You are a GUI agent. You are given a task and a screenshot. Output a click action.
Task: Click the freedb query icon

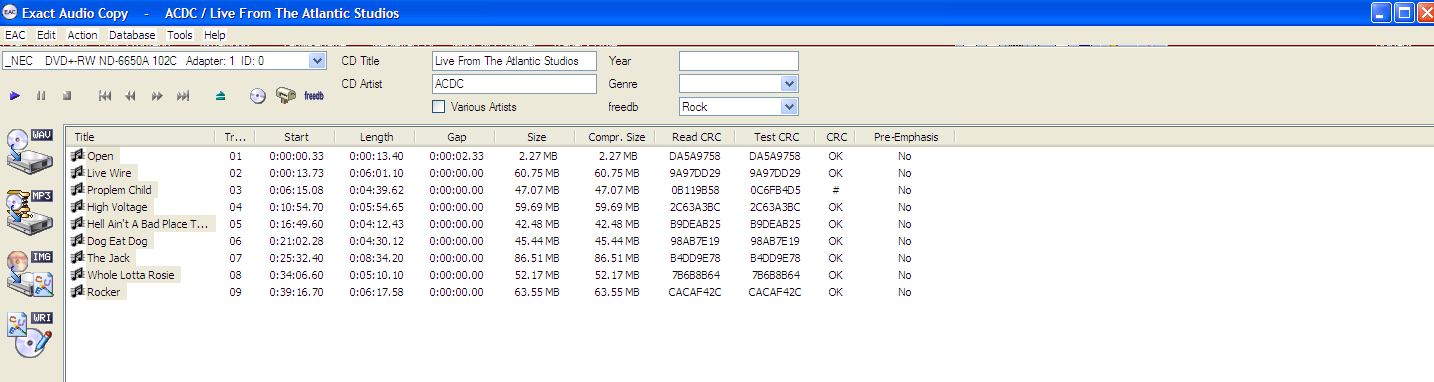tap(314, 96)
